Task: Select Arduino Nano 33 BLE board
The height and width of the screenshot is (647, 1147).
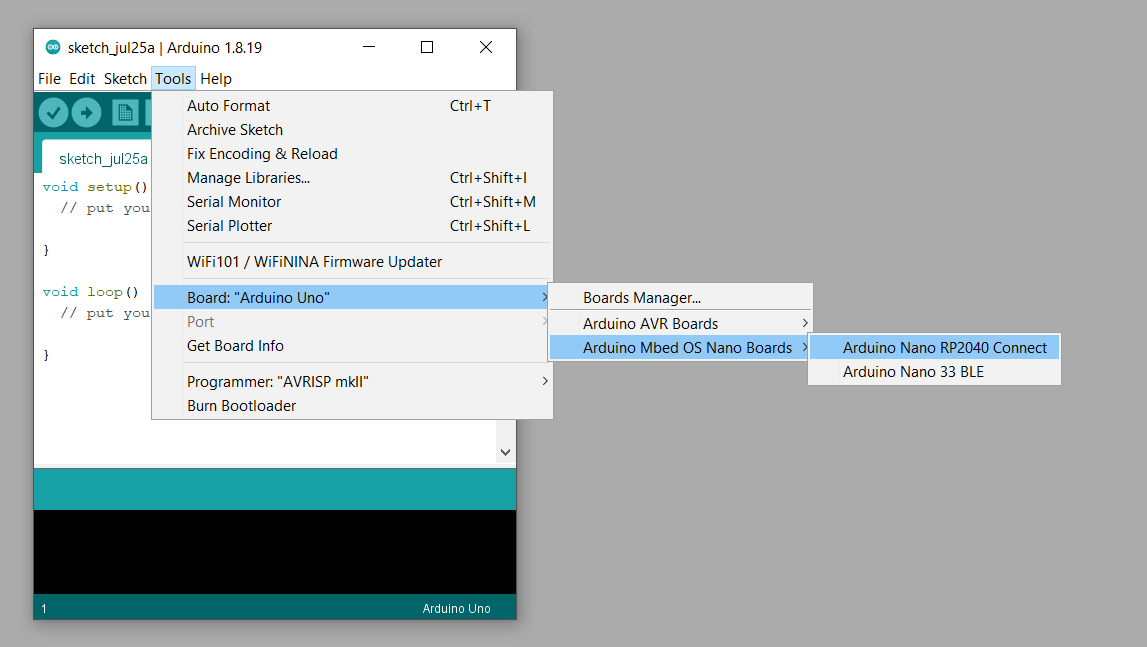Action: pyautogui.click(x=913, y=372)
